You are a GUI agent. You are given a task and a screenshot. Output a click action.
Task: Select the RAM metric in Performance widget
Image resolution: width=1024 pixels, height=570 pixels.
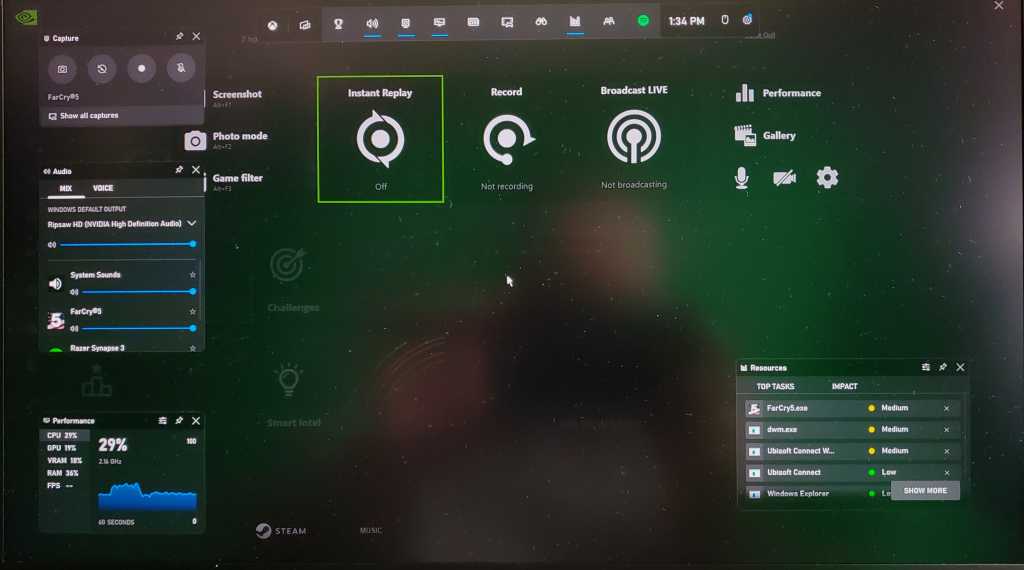tap(63, 473)
